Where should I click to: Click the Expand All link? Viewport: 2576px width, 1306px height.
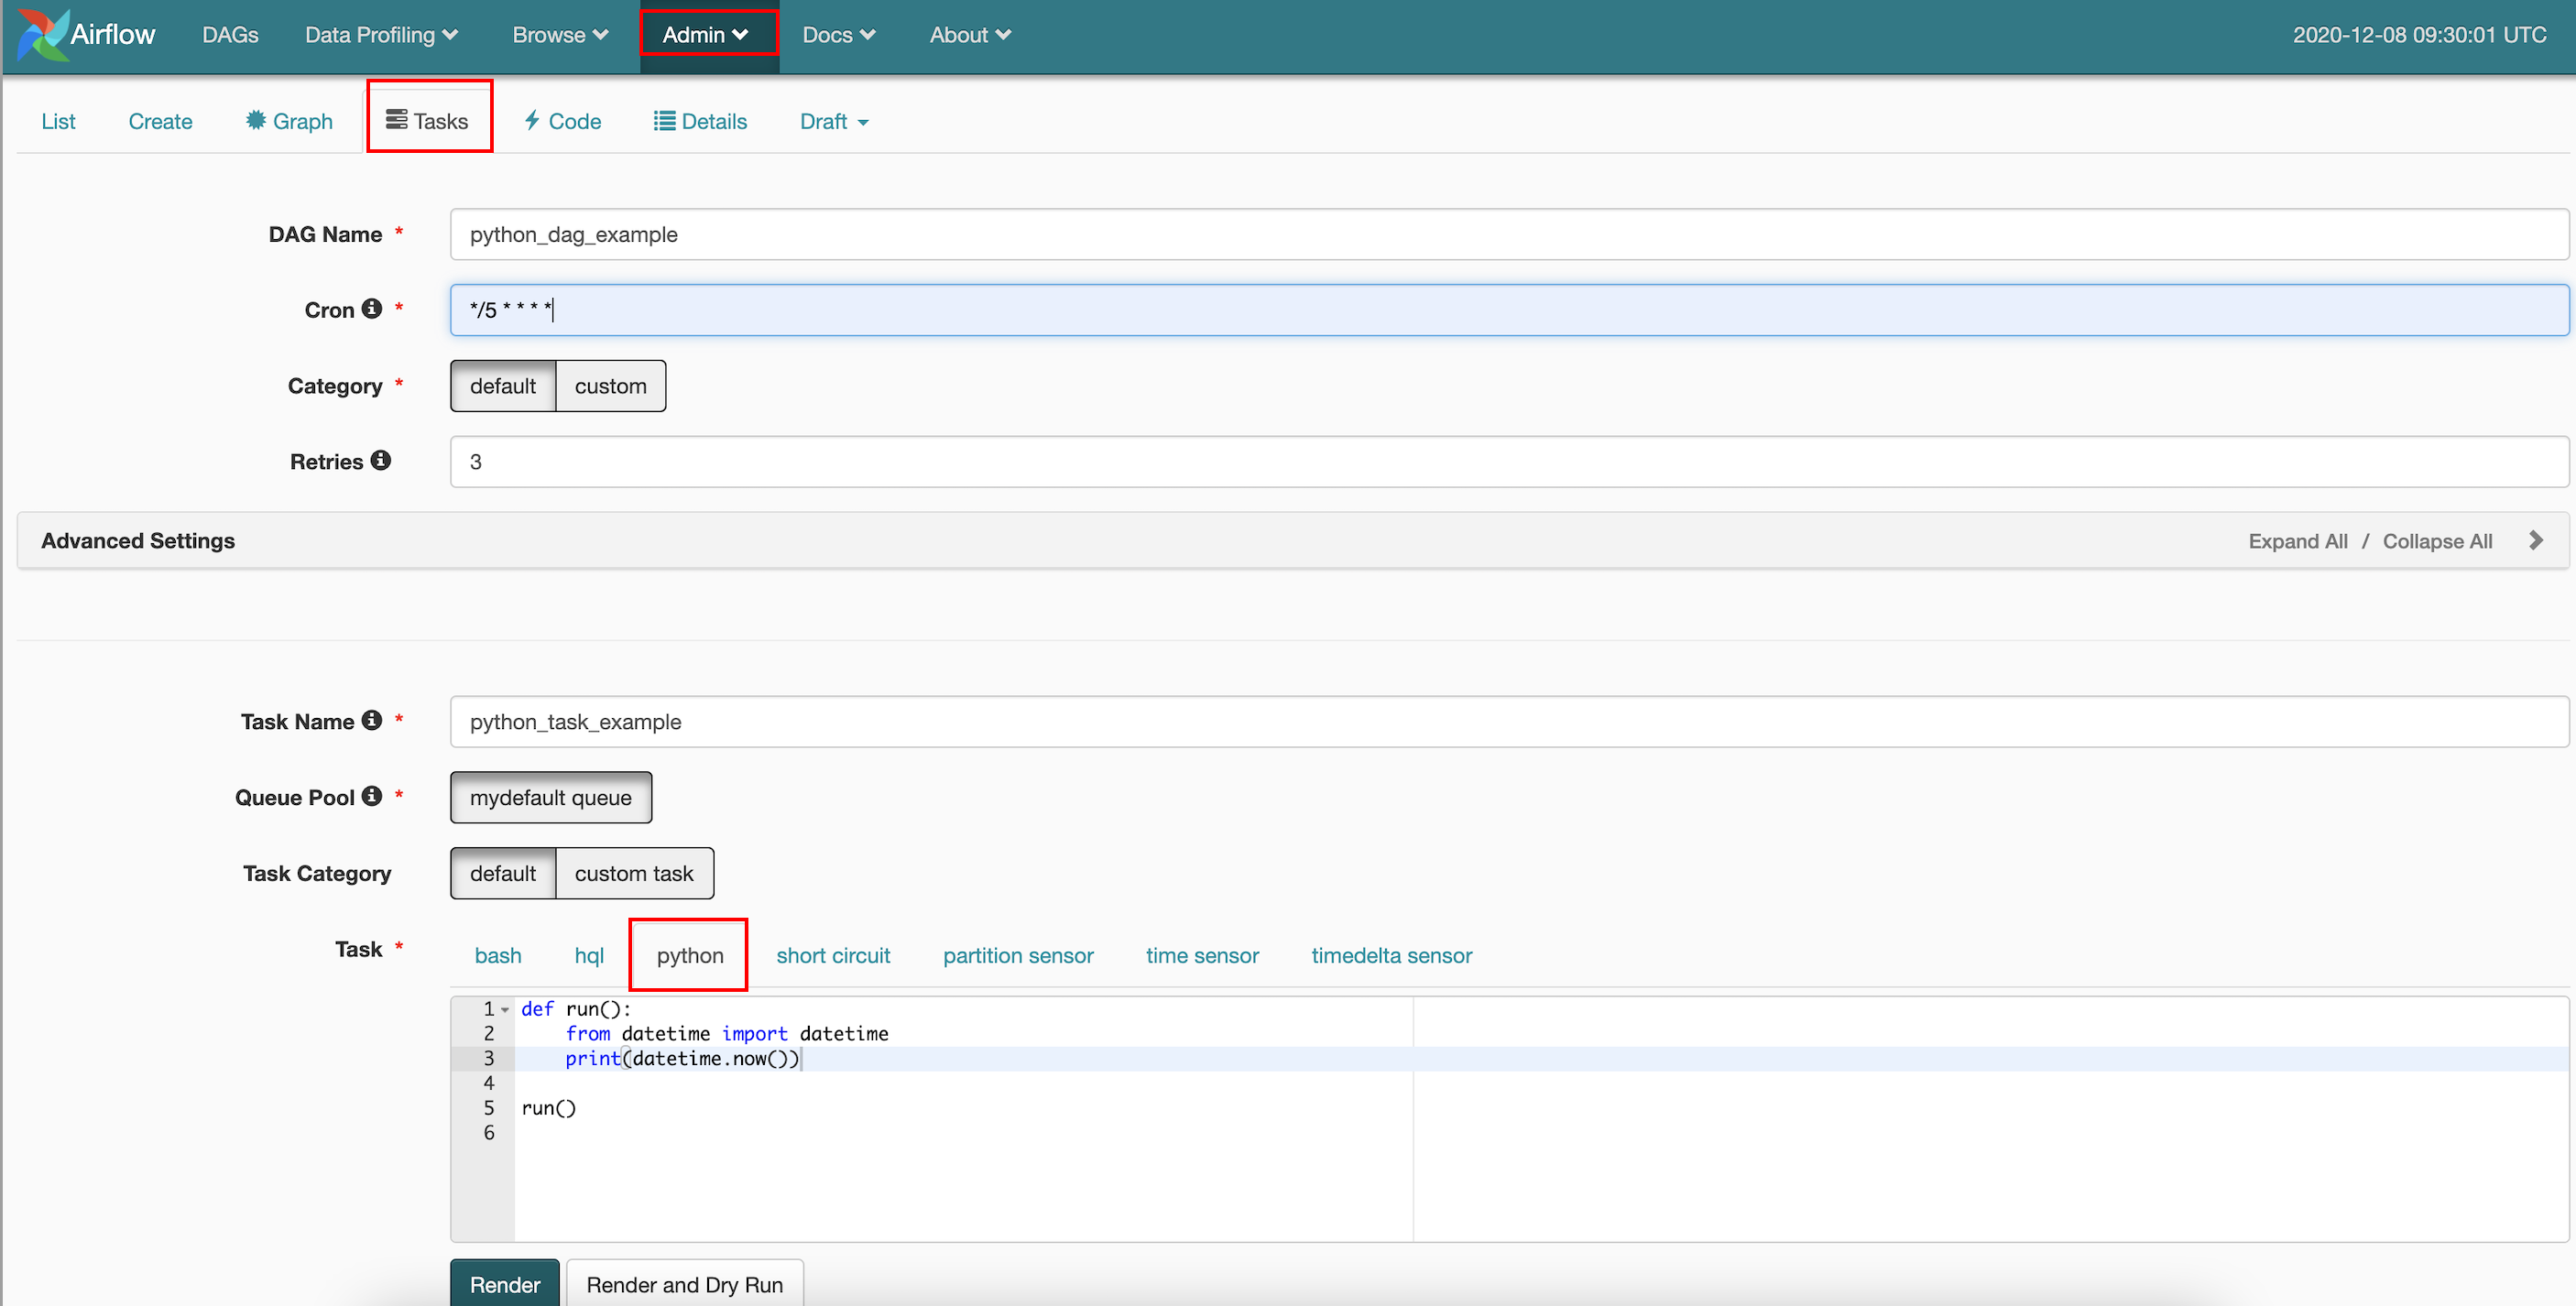pos(2297,541)
